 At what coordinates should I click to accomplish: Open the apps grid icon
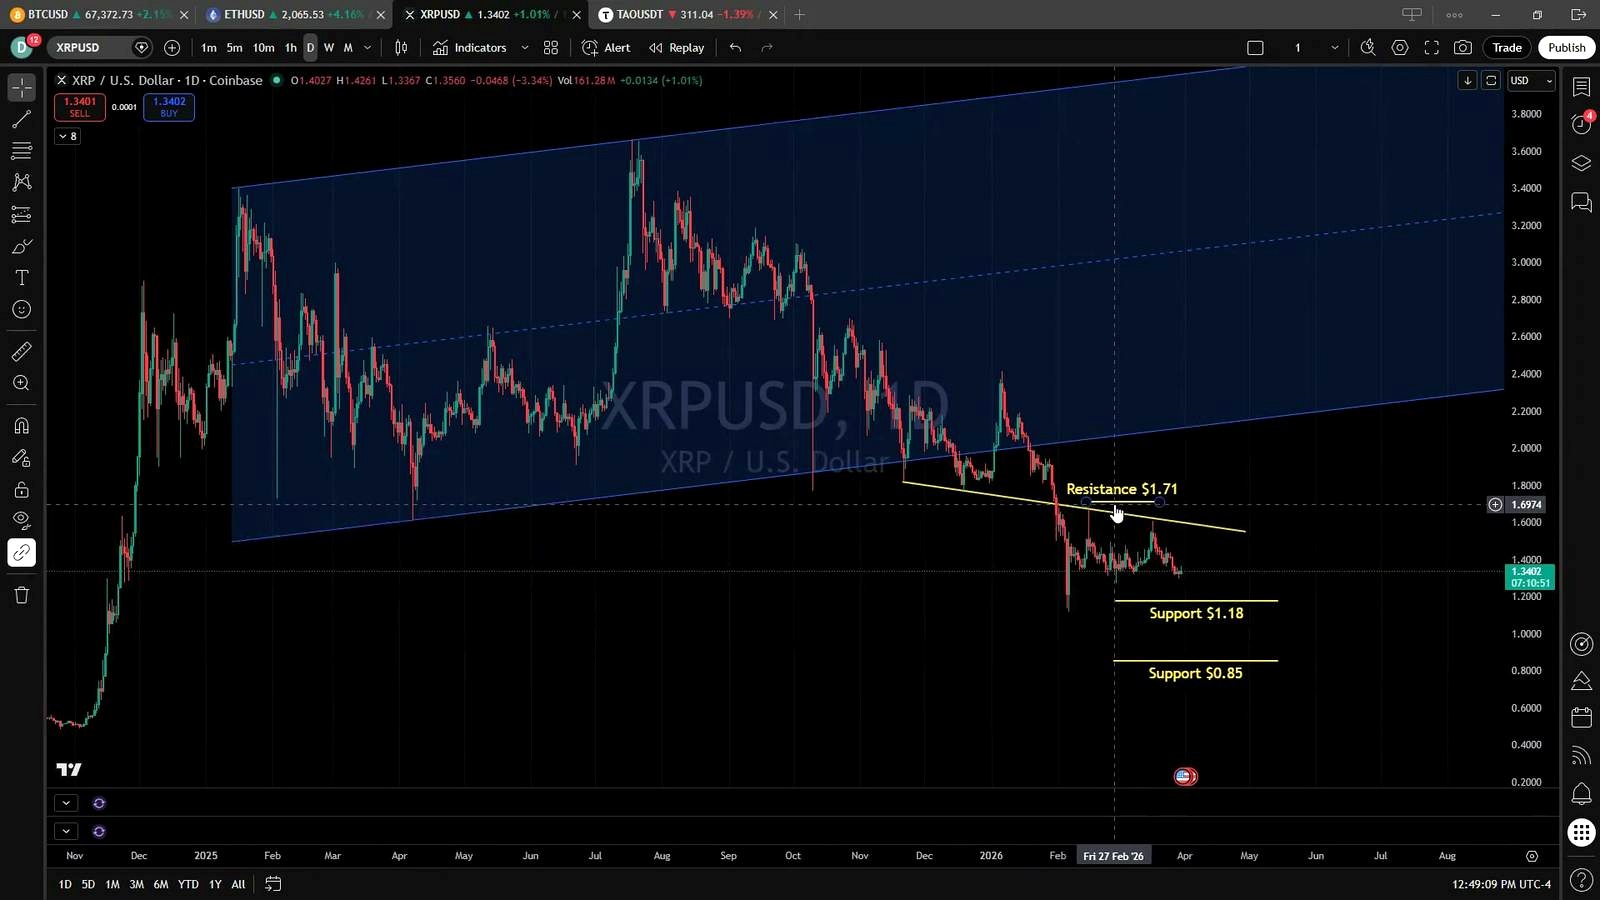click(1581, 832)
